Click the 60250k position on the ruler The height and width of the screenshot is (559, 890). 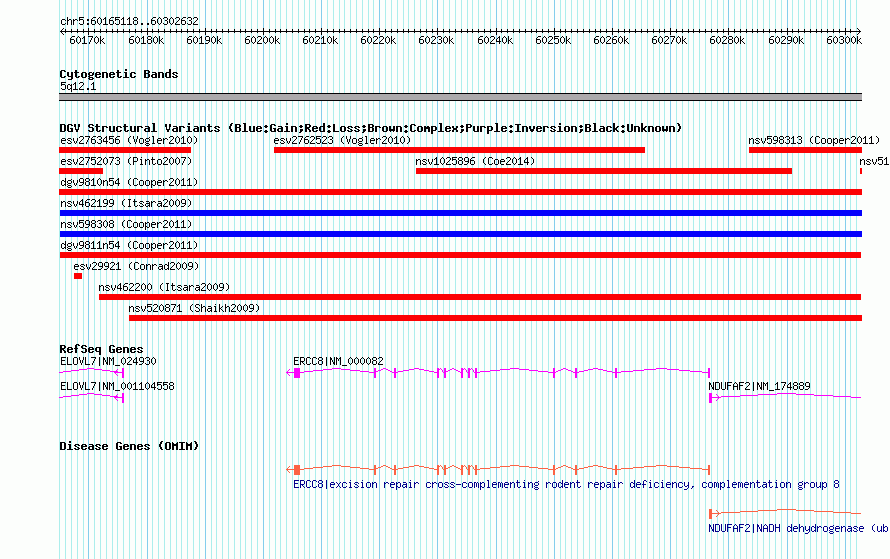[552, 40]
